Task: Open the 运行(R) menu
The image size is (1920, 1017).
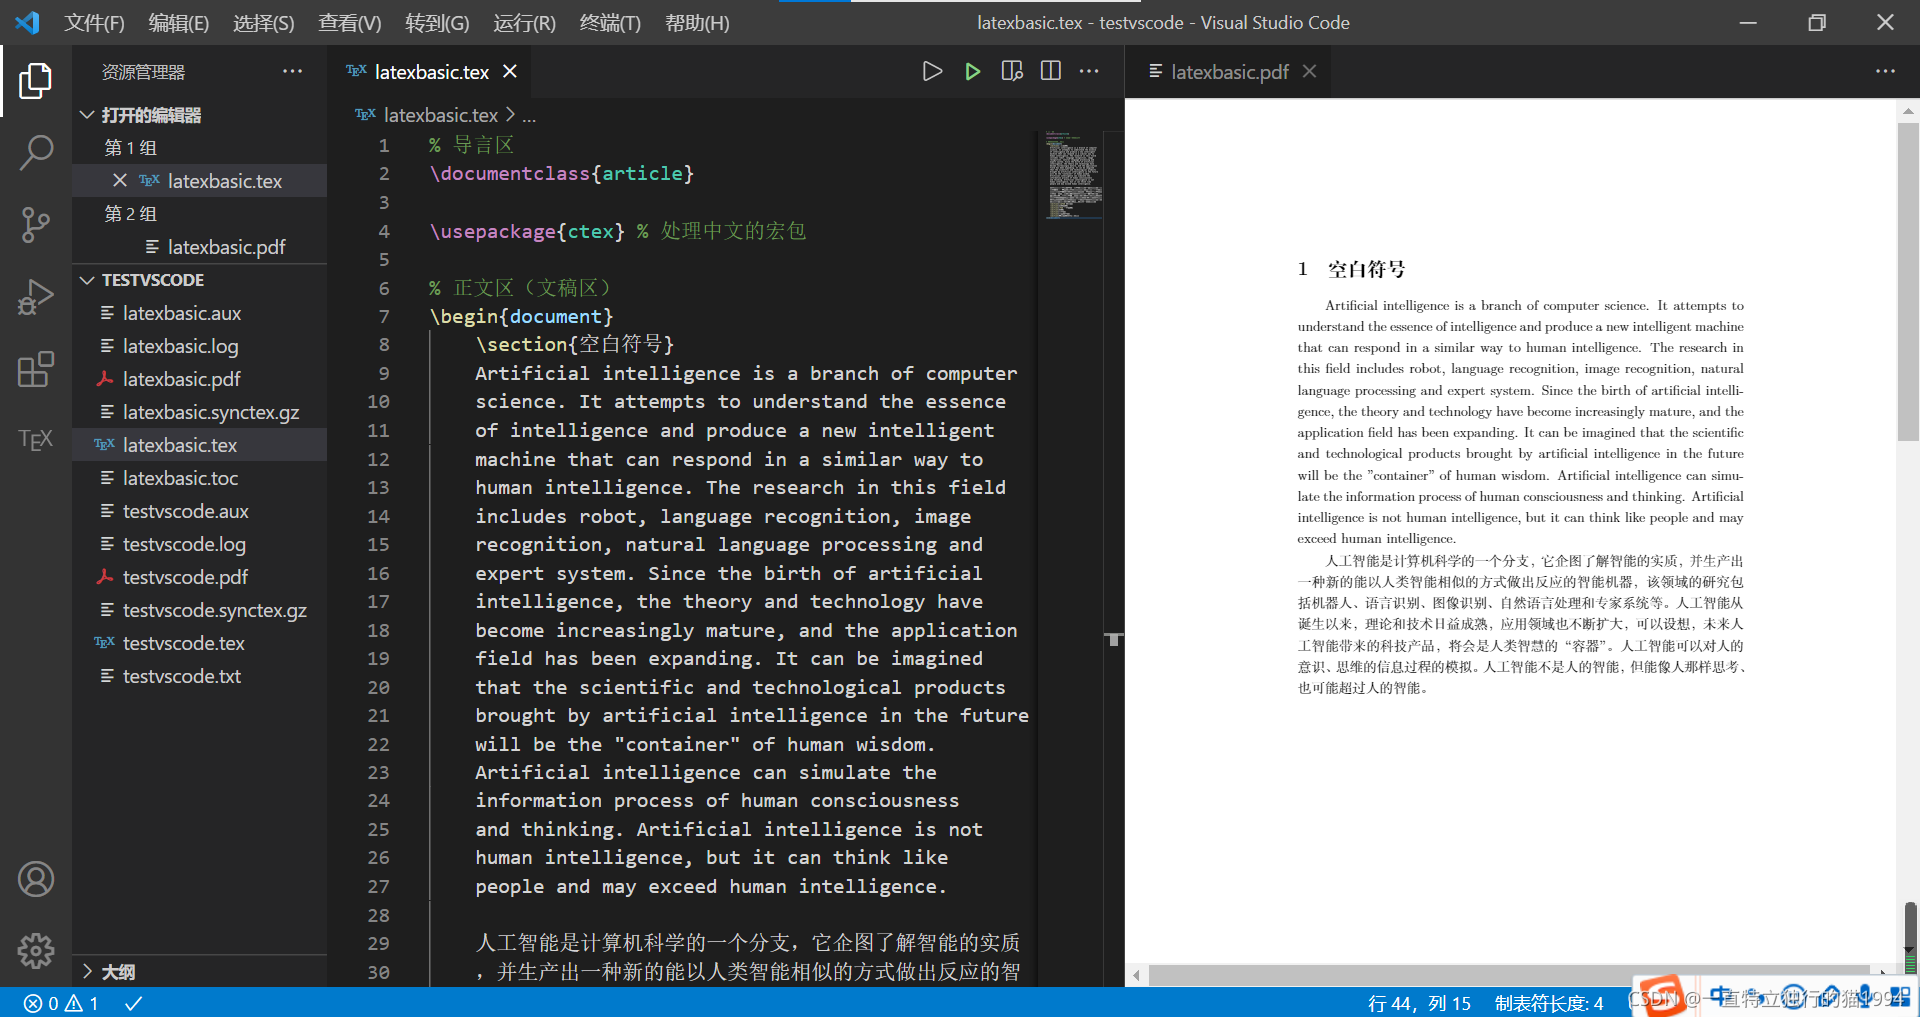Action: pyautogui.click(x=524, y=22)
